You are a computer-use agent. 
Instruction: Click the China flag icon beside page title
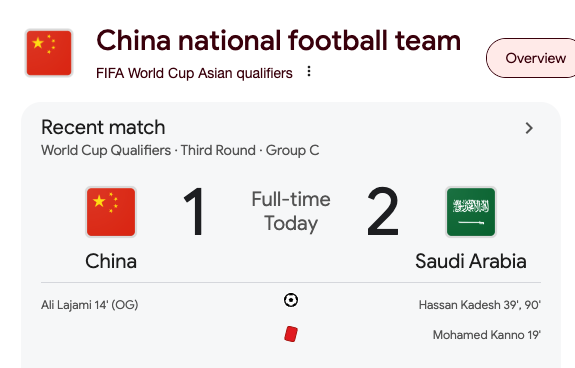[x=49, y=53]
